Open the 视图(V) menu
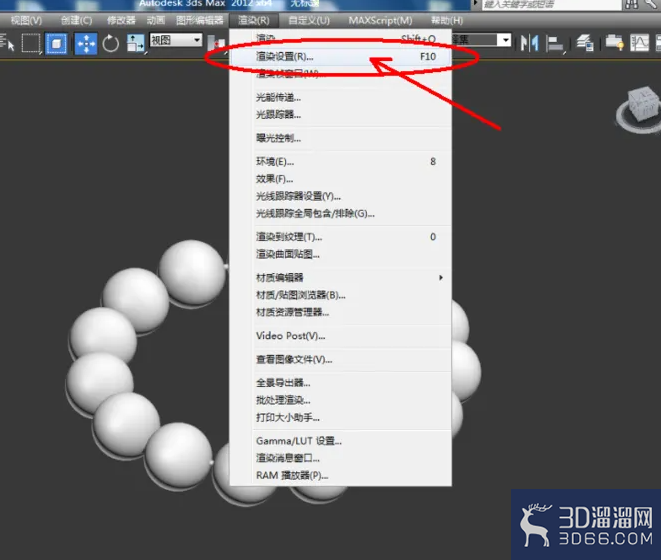661x560 pixels. [x=26, y=20]
